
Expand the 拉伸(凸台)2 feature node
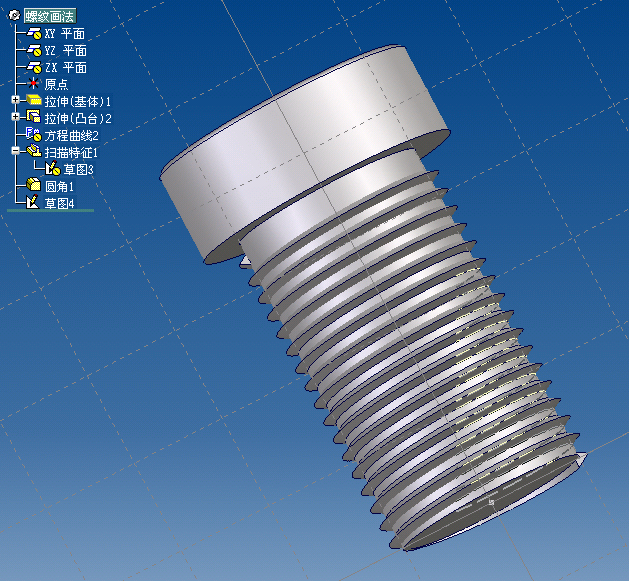15,117
